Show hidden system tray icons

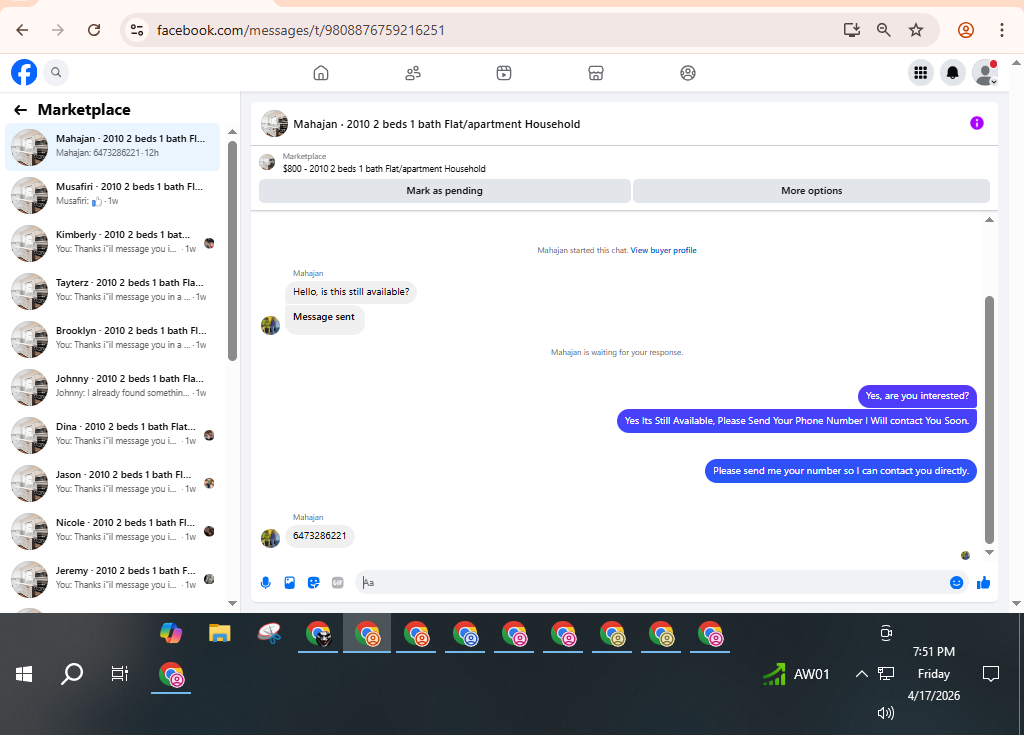(861, 674)
